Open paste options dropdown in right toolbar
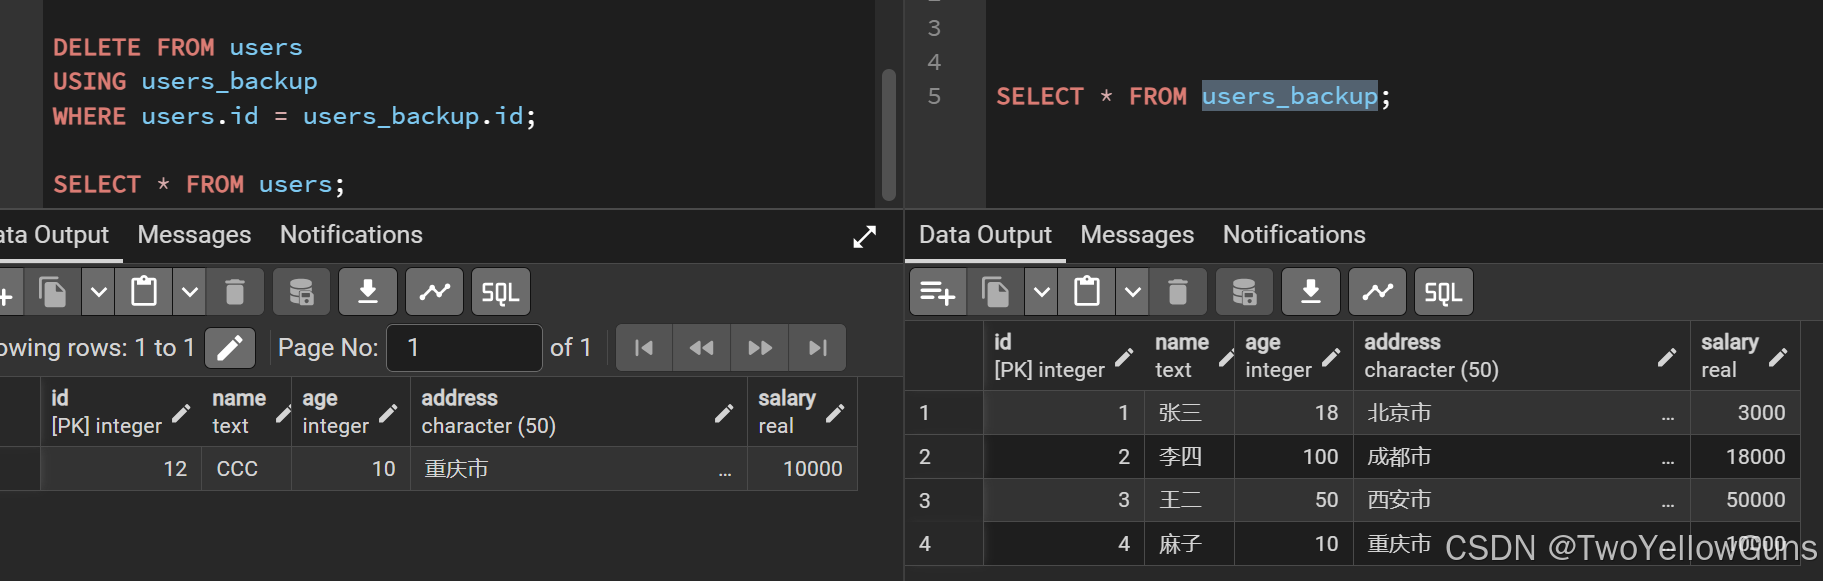This screenshot has height=581, width=1823. click(x=1132, y=292)
